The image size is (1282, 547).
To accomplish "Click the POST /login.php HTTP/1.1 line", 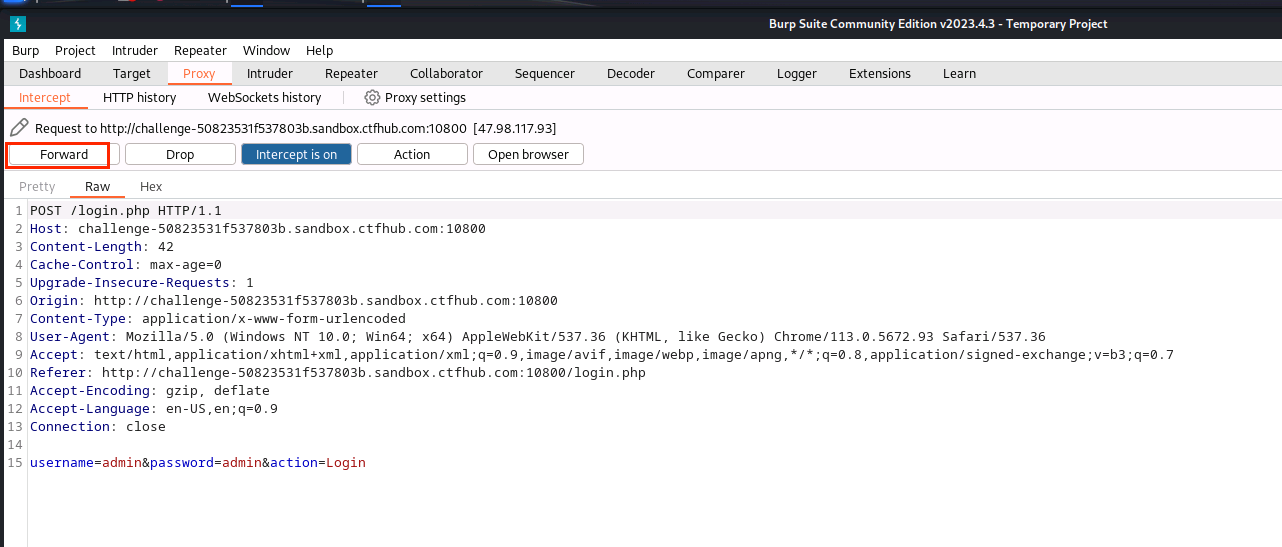I will pos(126,210).
